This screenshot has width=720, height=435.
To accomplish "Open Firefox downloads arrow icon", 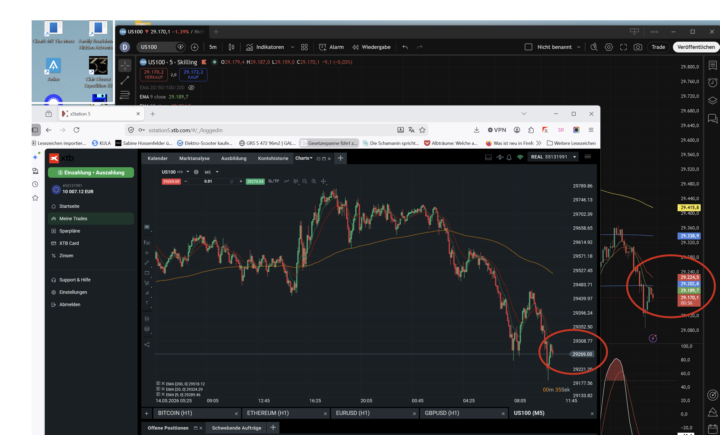I will [477, 130].
